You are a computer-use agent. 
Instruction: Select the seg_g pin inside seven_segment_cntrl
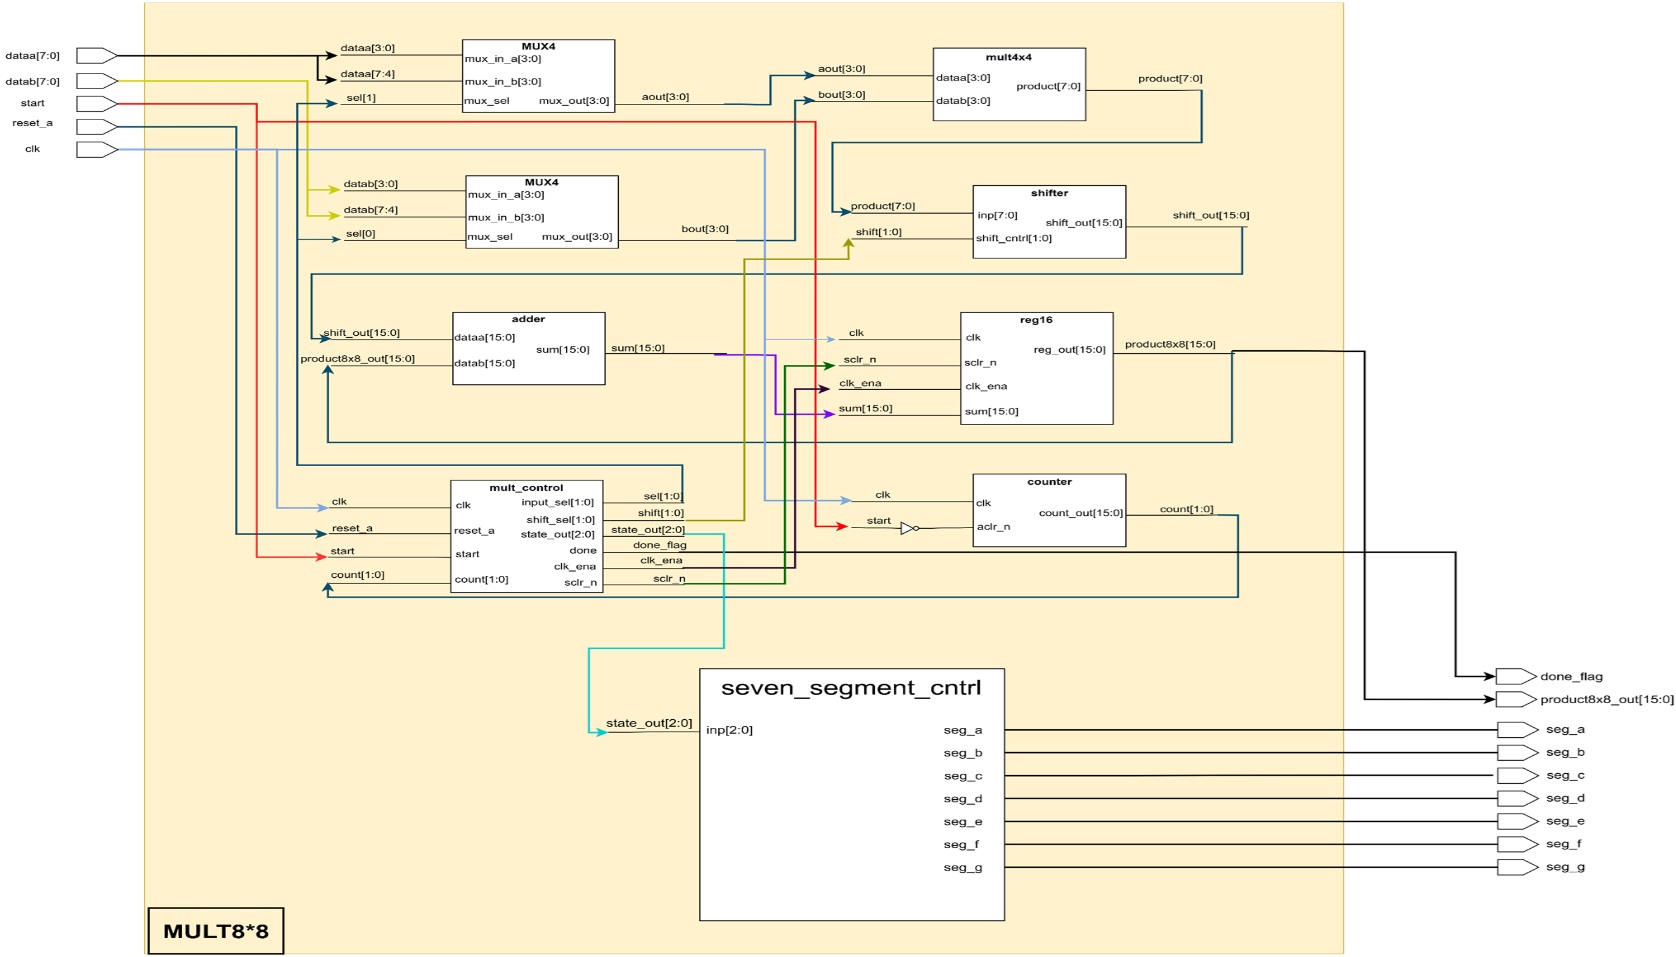tap(963, 868)
